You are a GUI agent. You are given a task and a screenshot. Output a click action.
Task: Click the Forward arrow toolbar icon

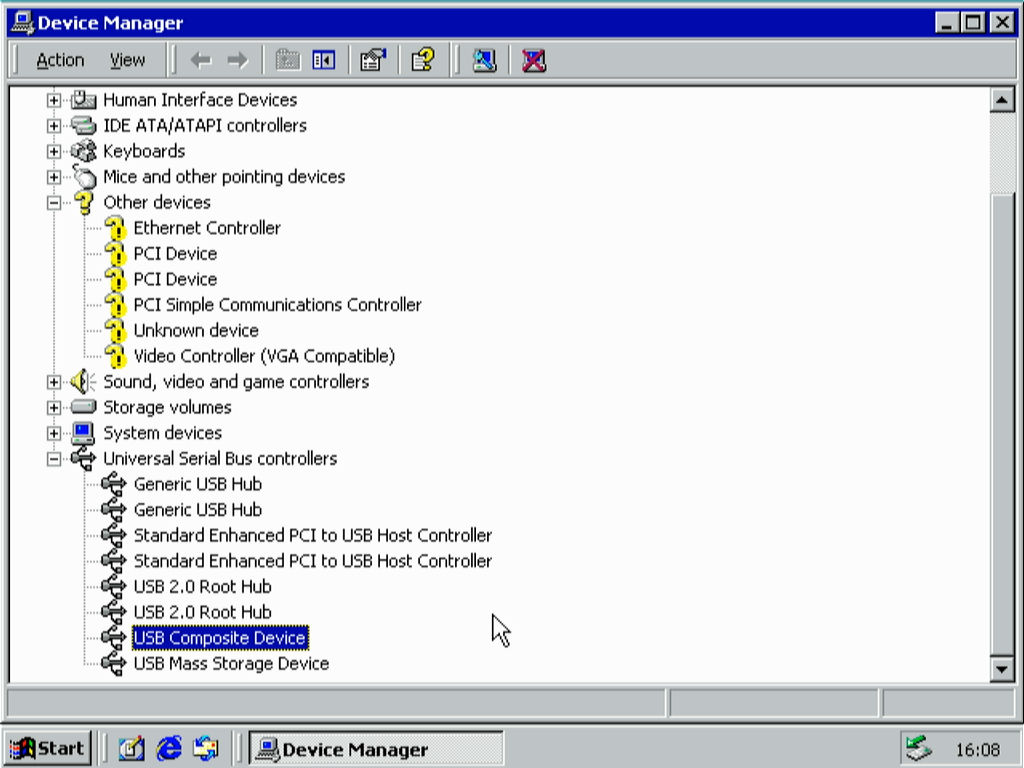tap(237, 61)
